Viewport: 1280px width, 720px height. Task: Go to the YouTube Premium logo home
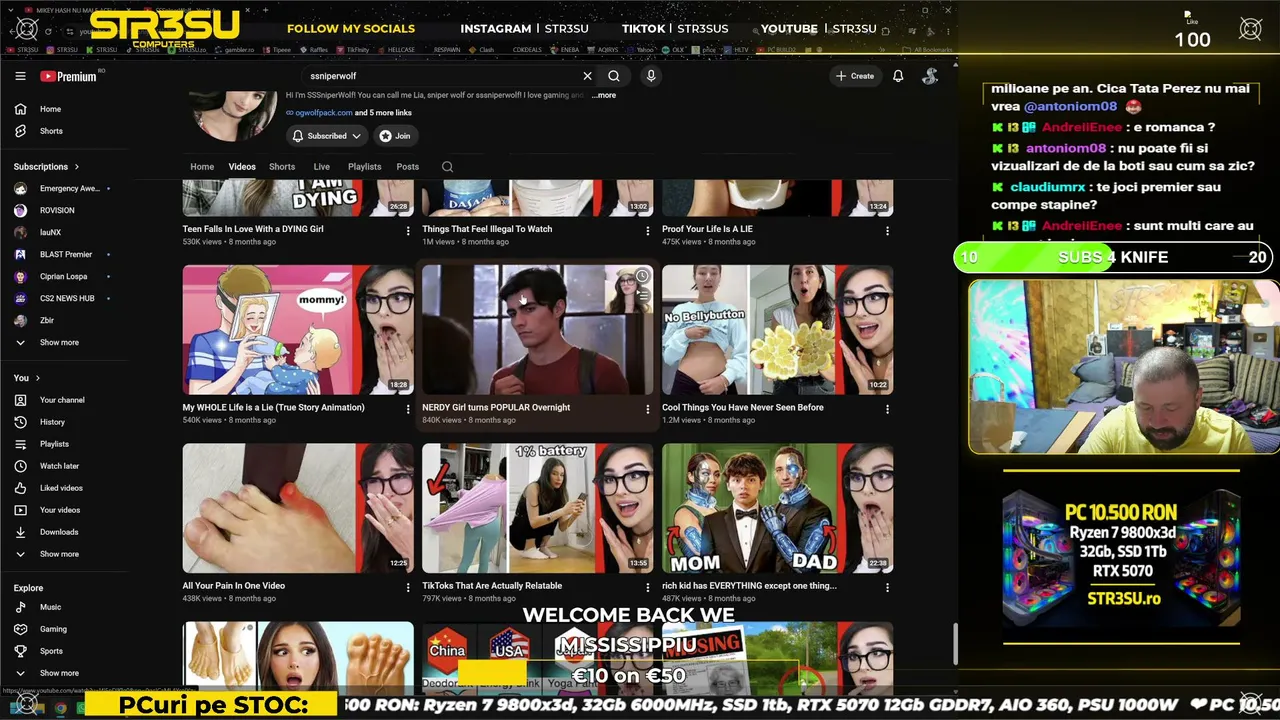tap(68, 76)
